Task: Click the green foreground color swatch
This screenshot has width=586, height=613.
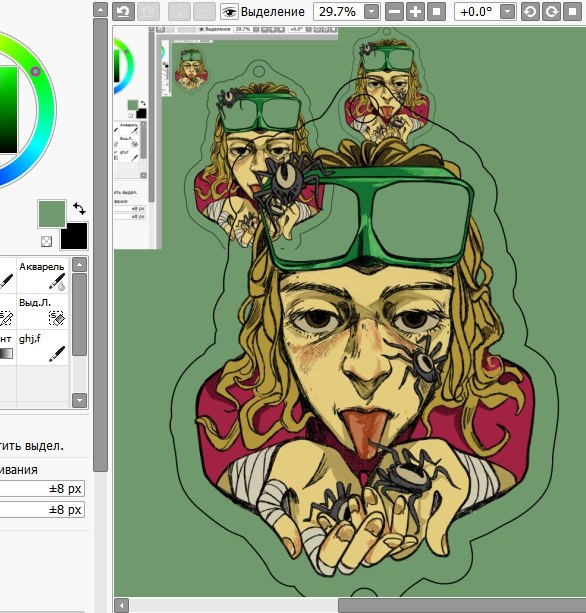Action: (x=52, y=213)
